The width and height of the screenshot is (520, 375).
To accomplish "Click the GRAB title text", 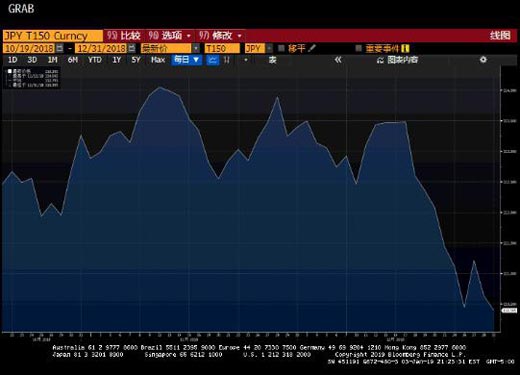I will pos(21,9).
